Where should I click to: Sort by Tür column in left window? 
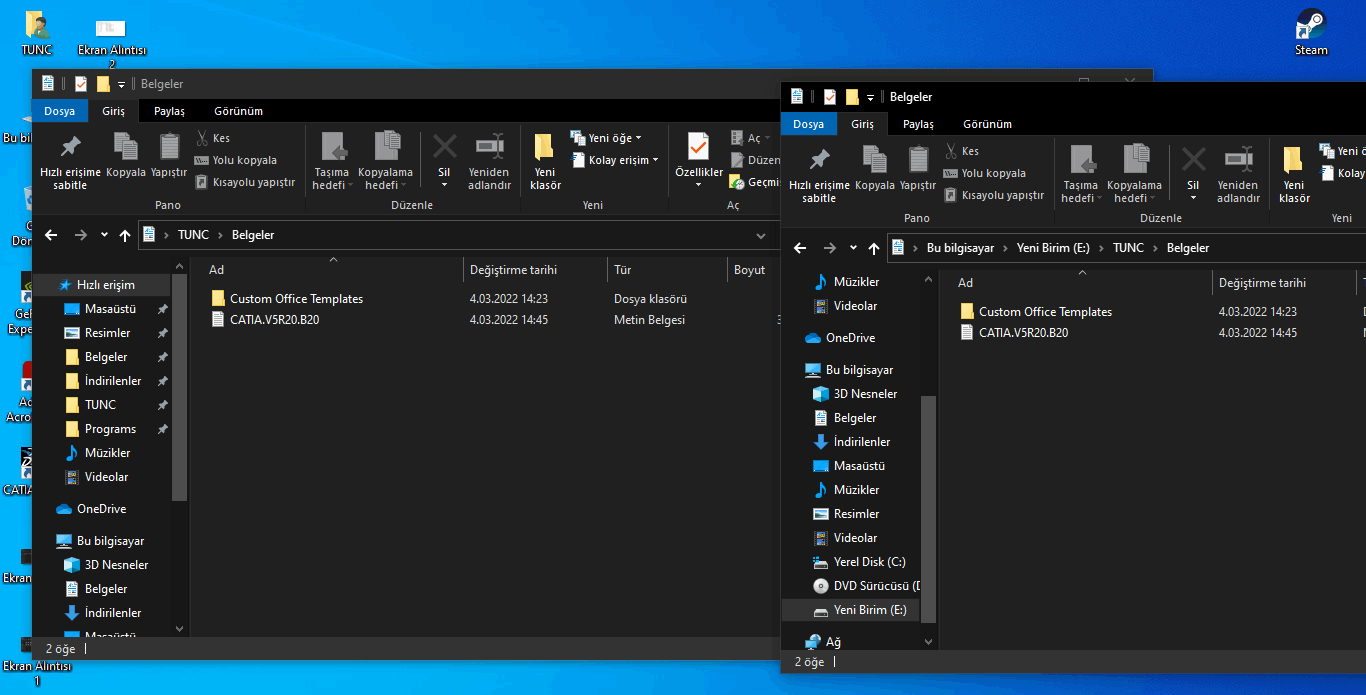pyautogui.click(x=667, y=270)
